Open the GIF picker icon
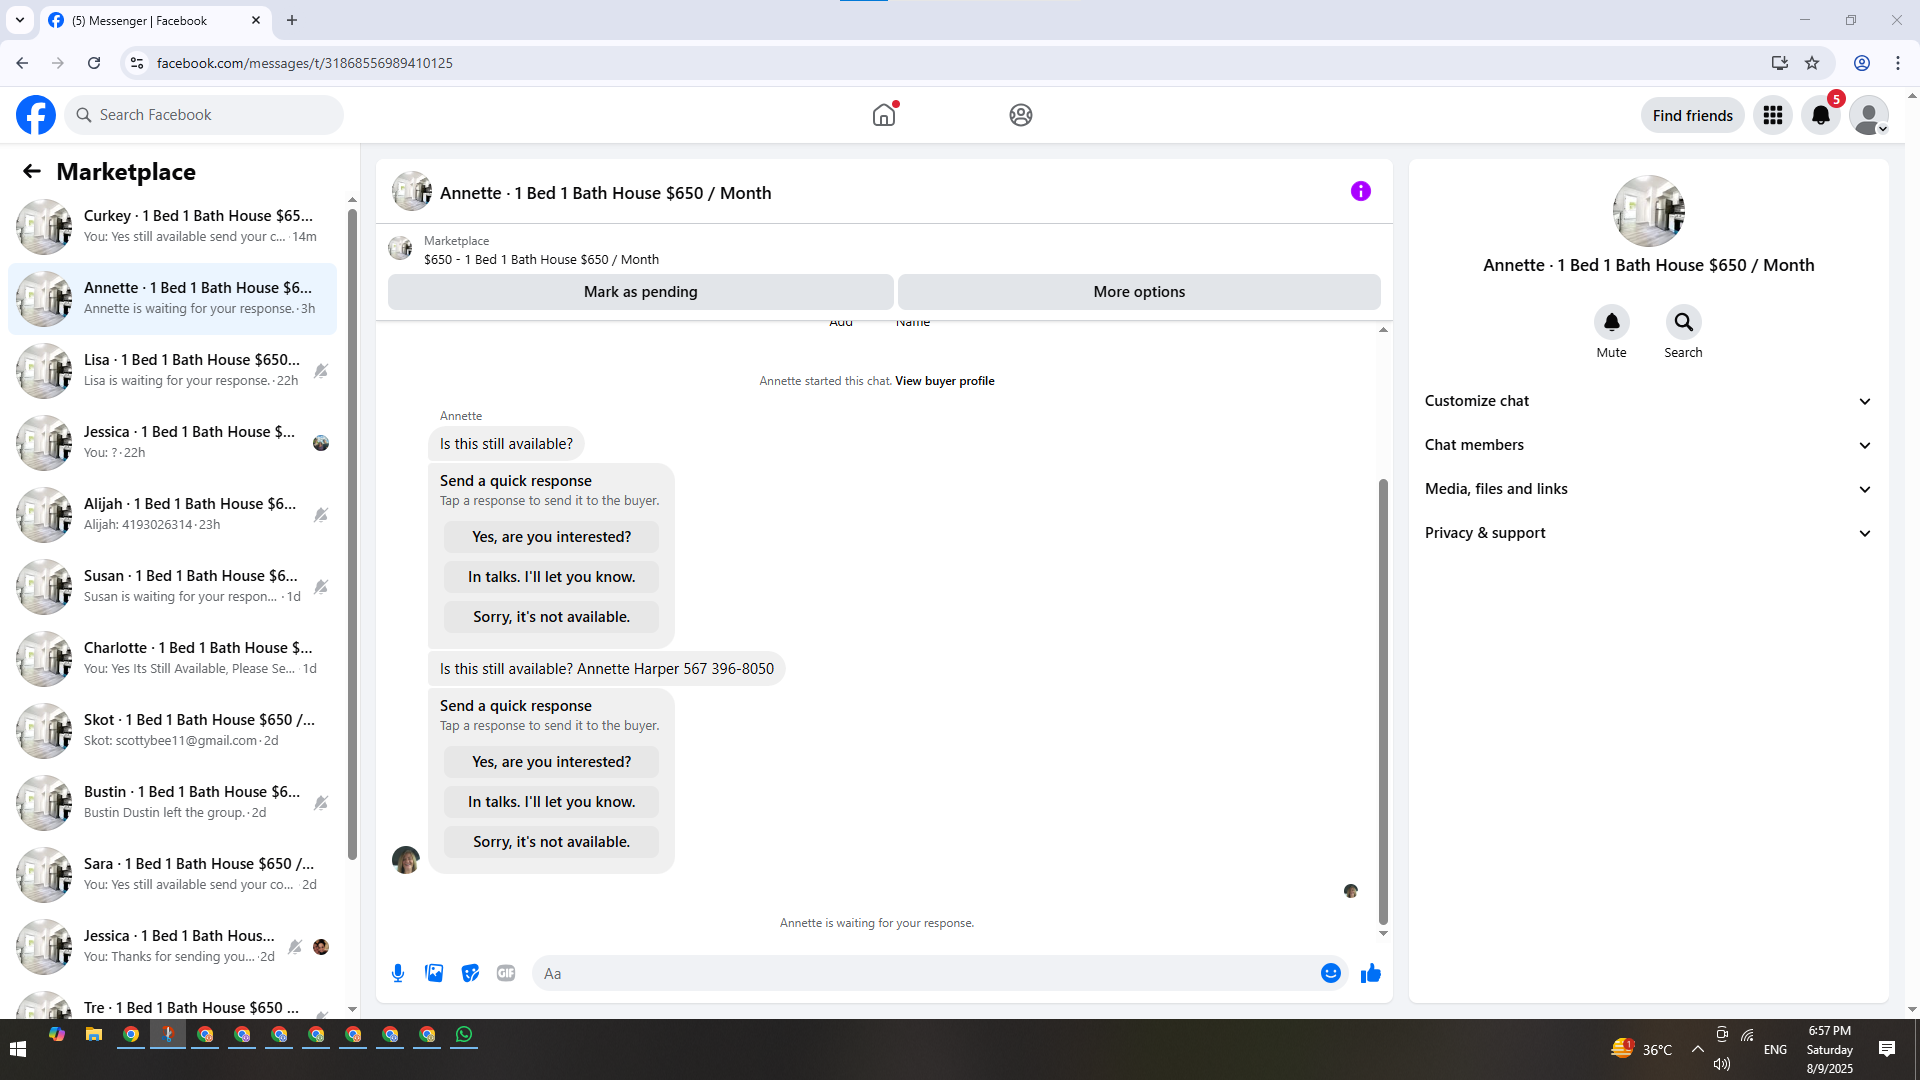The image size is (1920, 1080). pyautogui.click(x=506, y=973)
